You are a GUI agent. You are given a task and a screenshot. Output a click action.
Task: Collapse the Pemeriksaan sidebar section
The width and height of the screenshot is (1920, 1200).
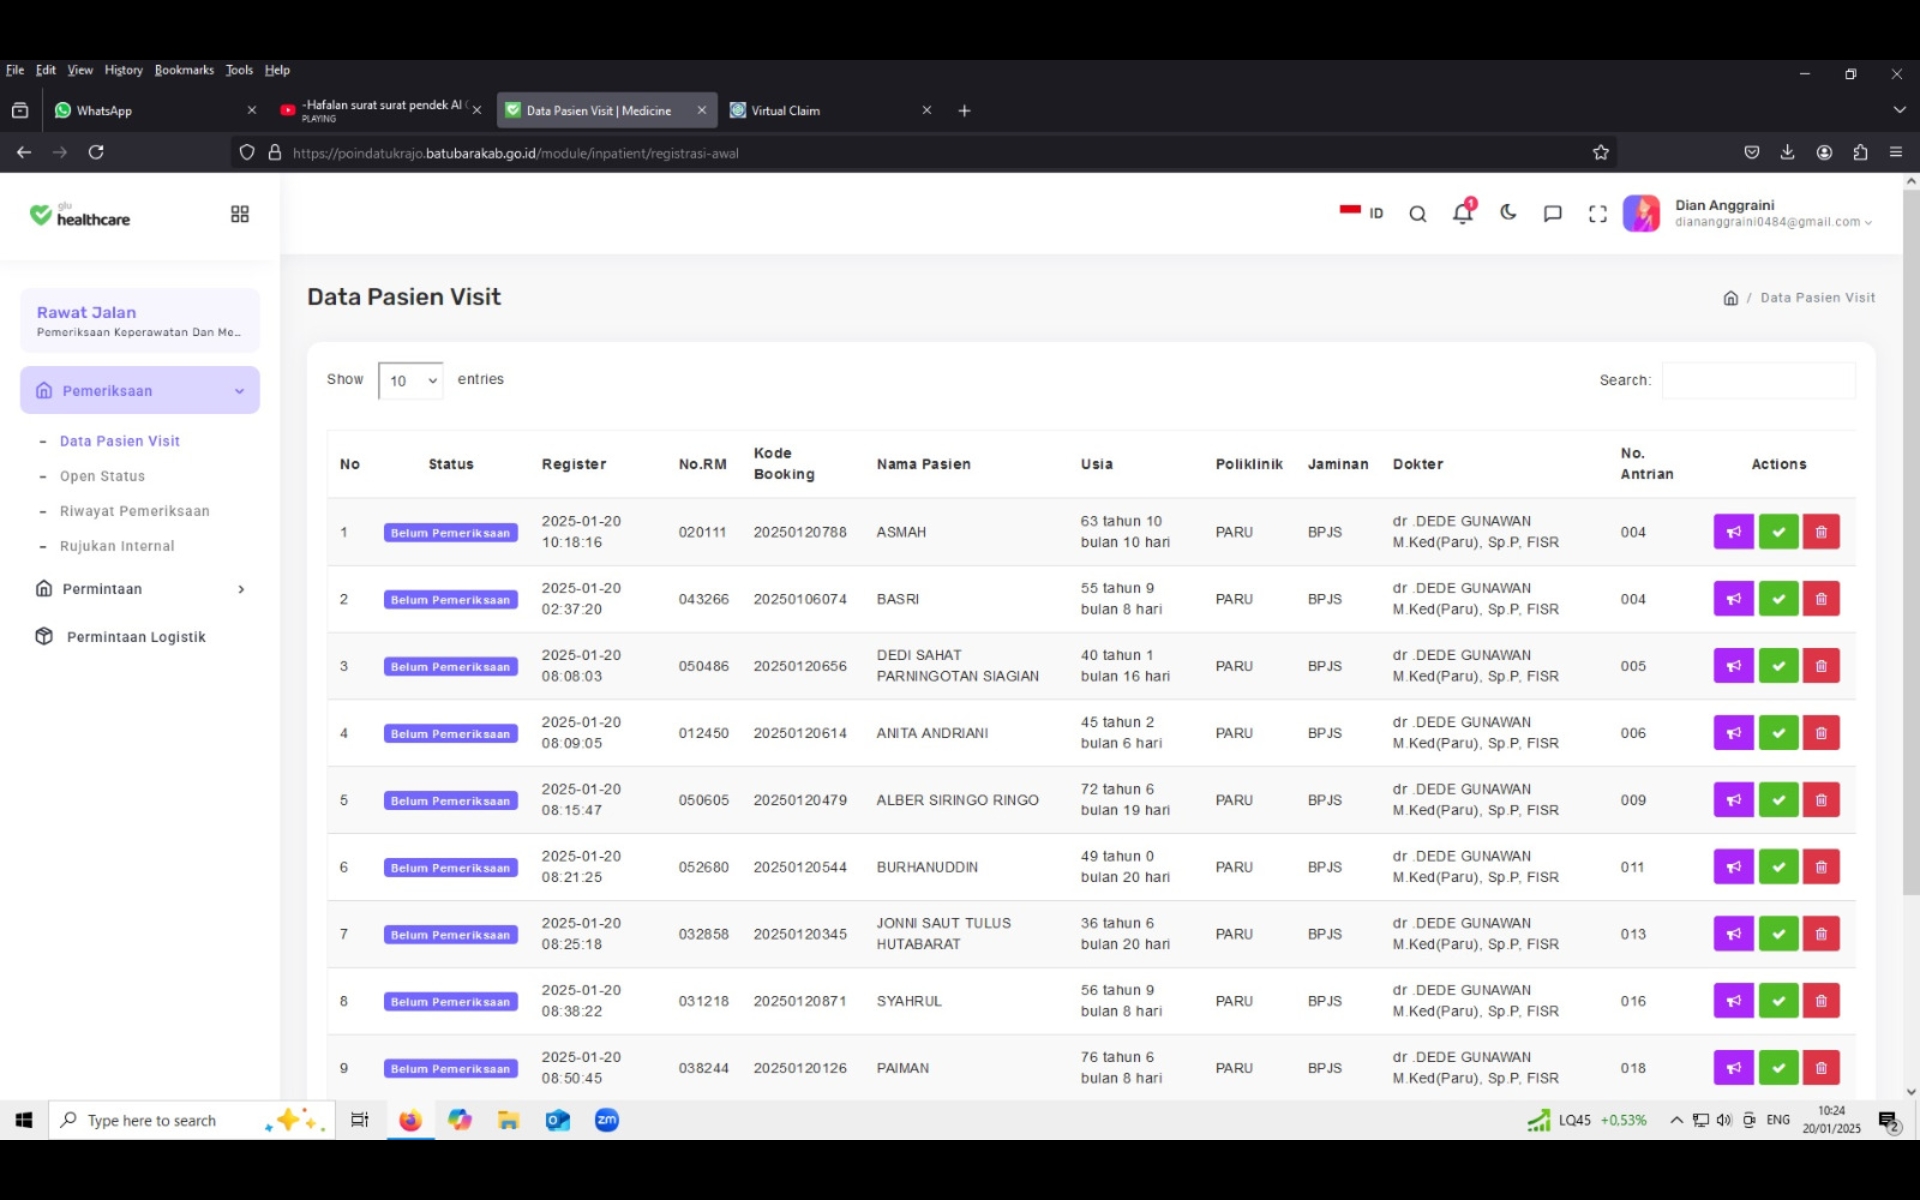click(140, 390)
